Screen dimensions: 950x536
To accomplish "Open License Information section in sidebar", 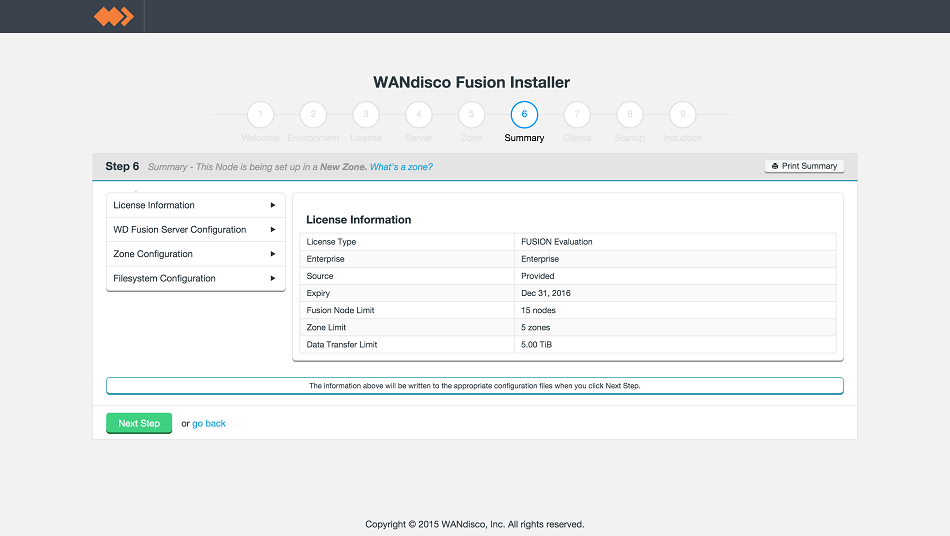I will [x=196, y=205].
